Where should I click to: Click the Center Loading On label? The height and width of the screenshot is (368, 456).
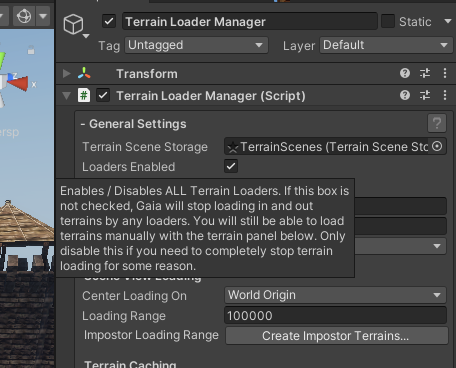click(x=134, y=296)
